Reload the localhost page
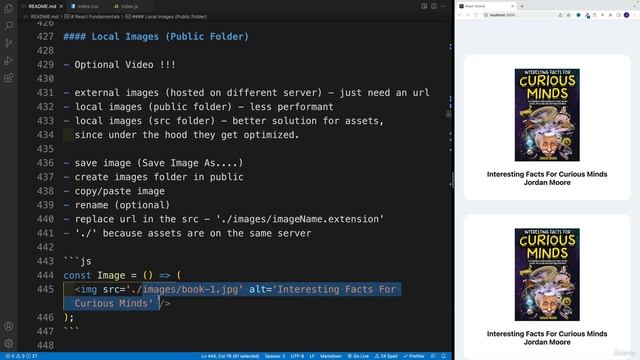The width and height of the screenshot is (640, 360). click(476, 15)
